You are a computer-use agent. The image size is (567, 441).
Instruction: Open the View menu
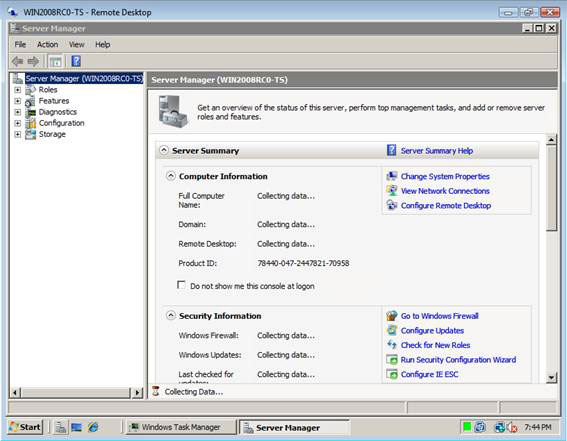click(x=77, y=44)
